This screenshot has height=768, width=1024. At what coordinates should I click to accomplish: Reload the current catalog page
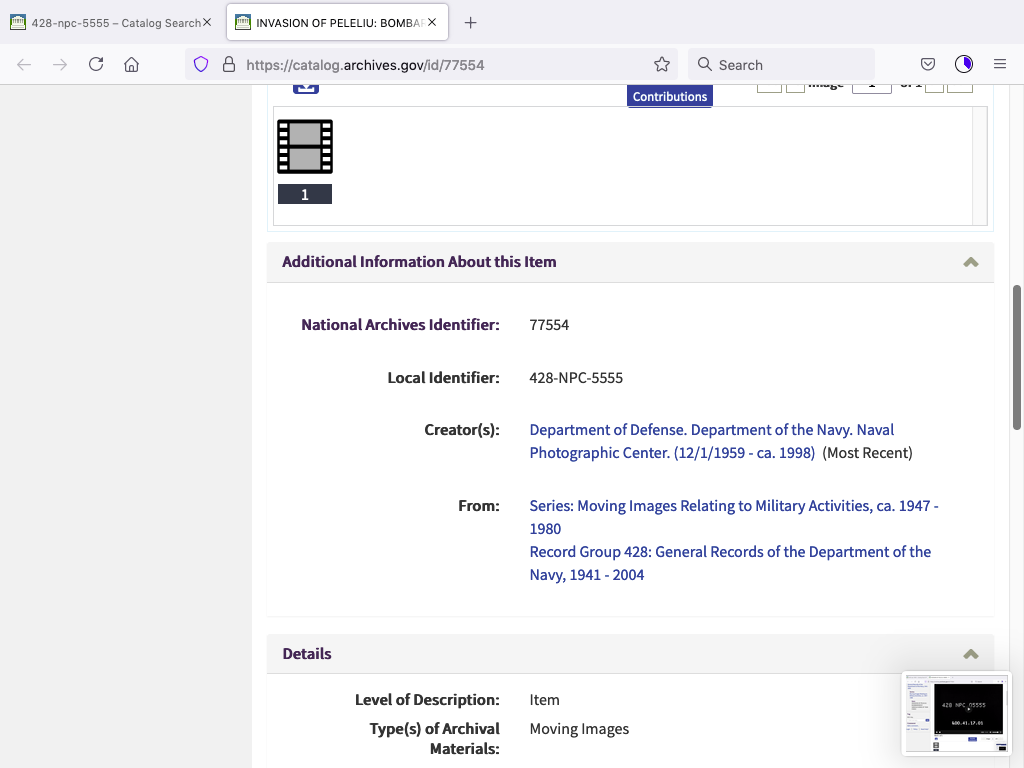[96, 64]
